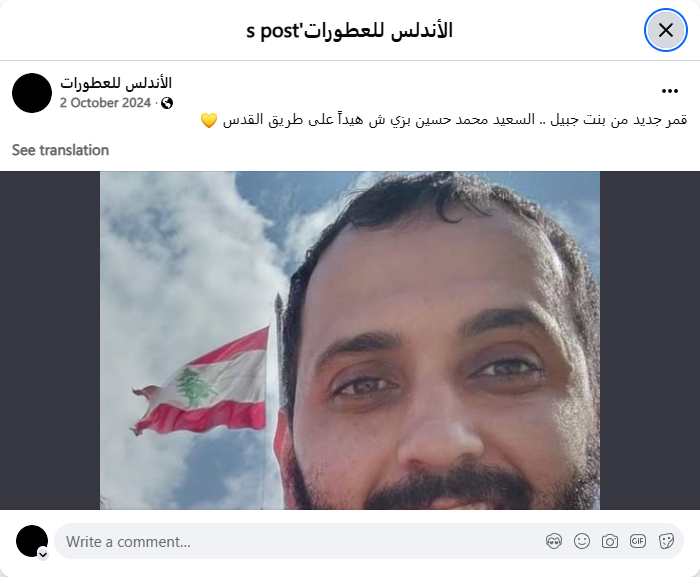Expand the commenter identity switcher chevron
The image size is (700, 577).
(x=43, y=555)
